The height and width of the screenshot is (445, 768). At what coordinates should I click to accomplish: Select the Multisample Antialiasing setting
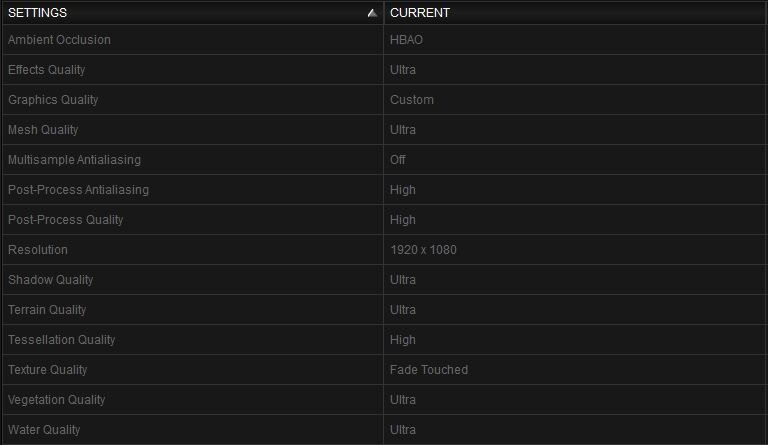74,160
